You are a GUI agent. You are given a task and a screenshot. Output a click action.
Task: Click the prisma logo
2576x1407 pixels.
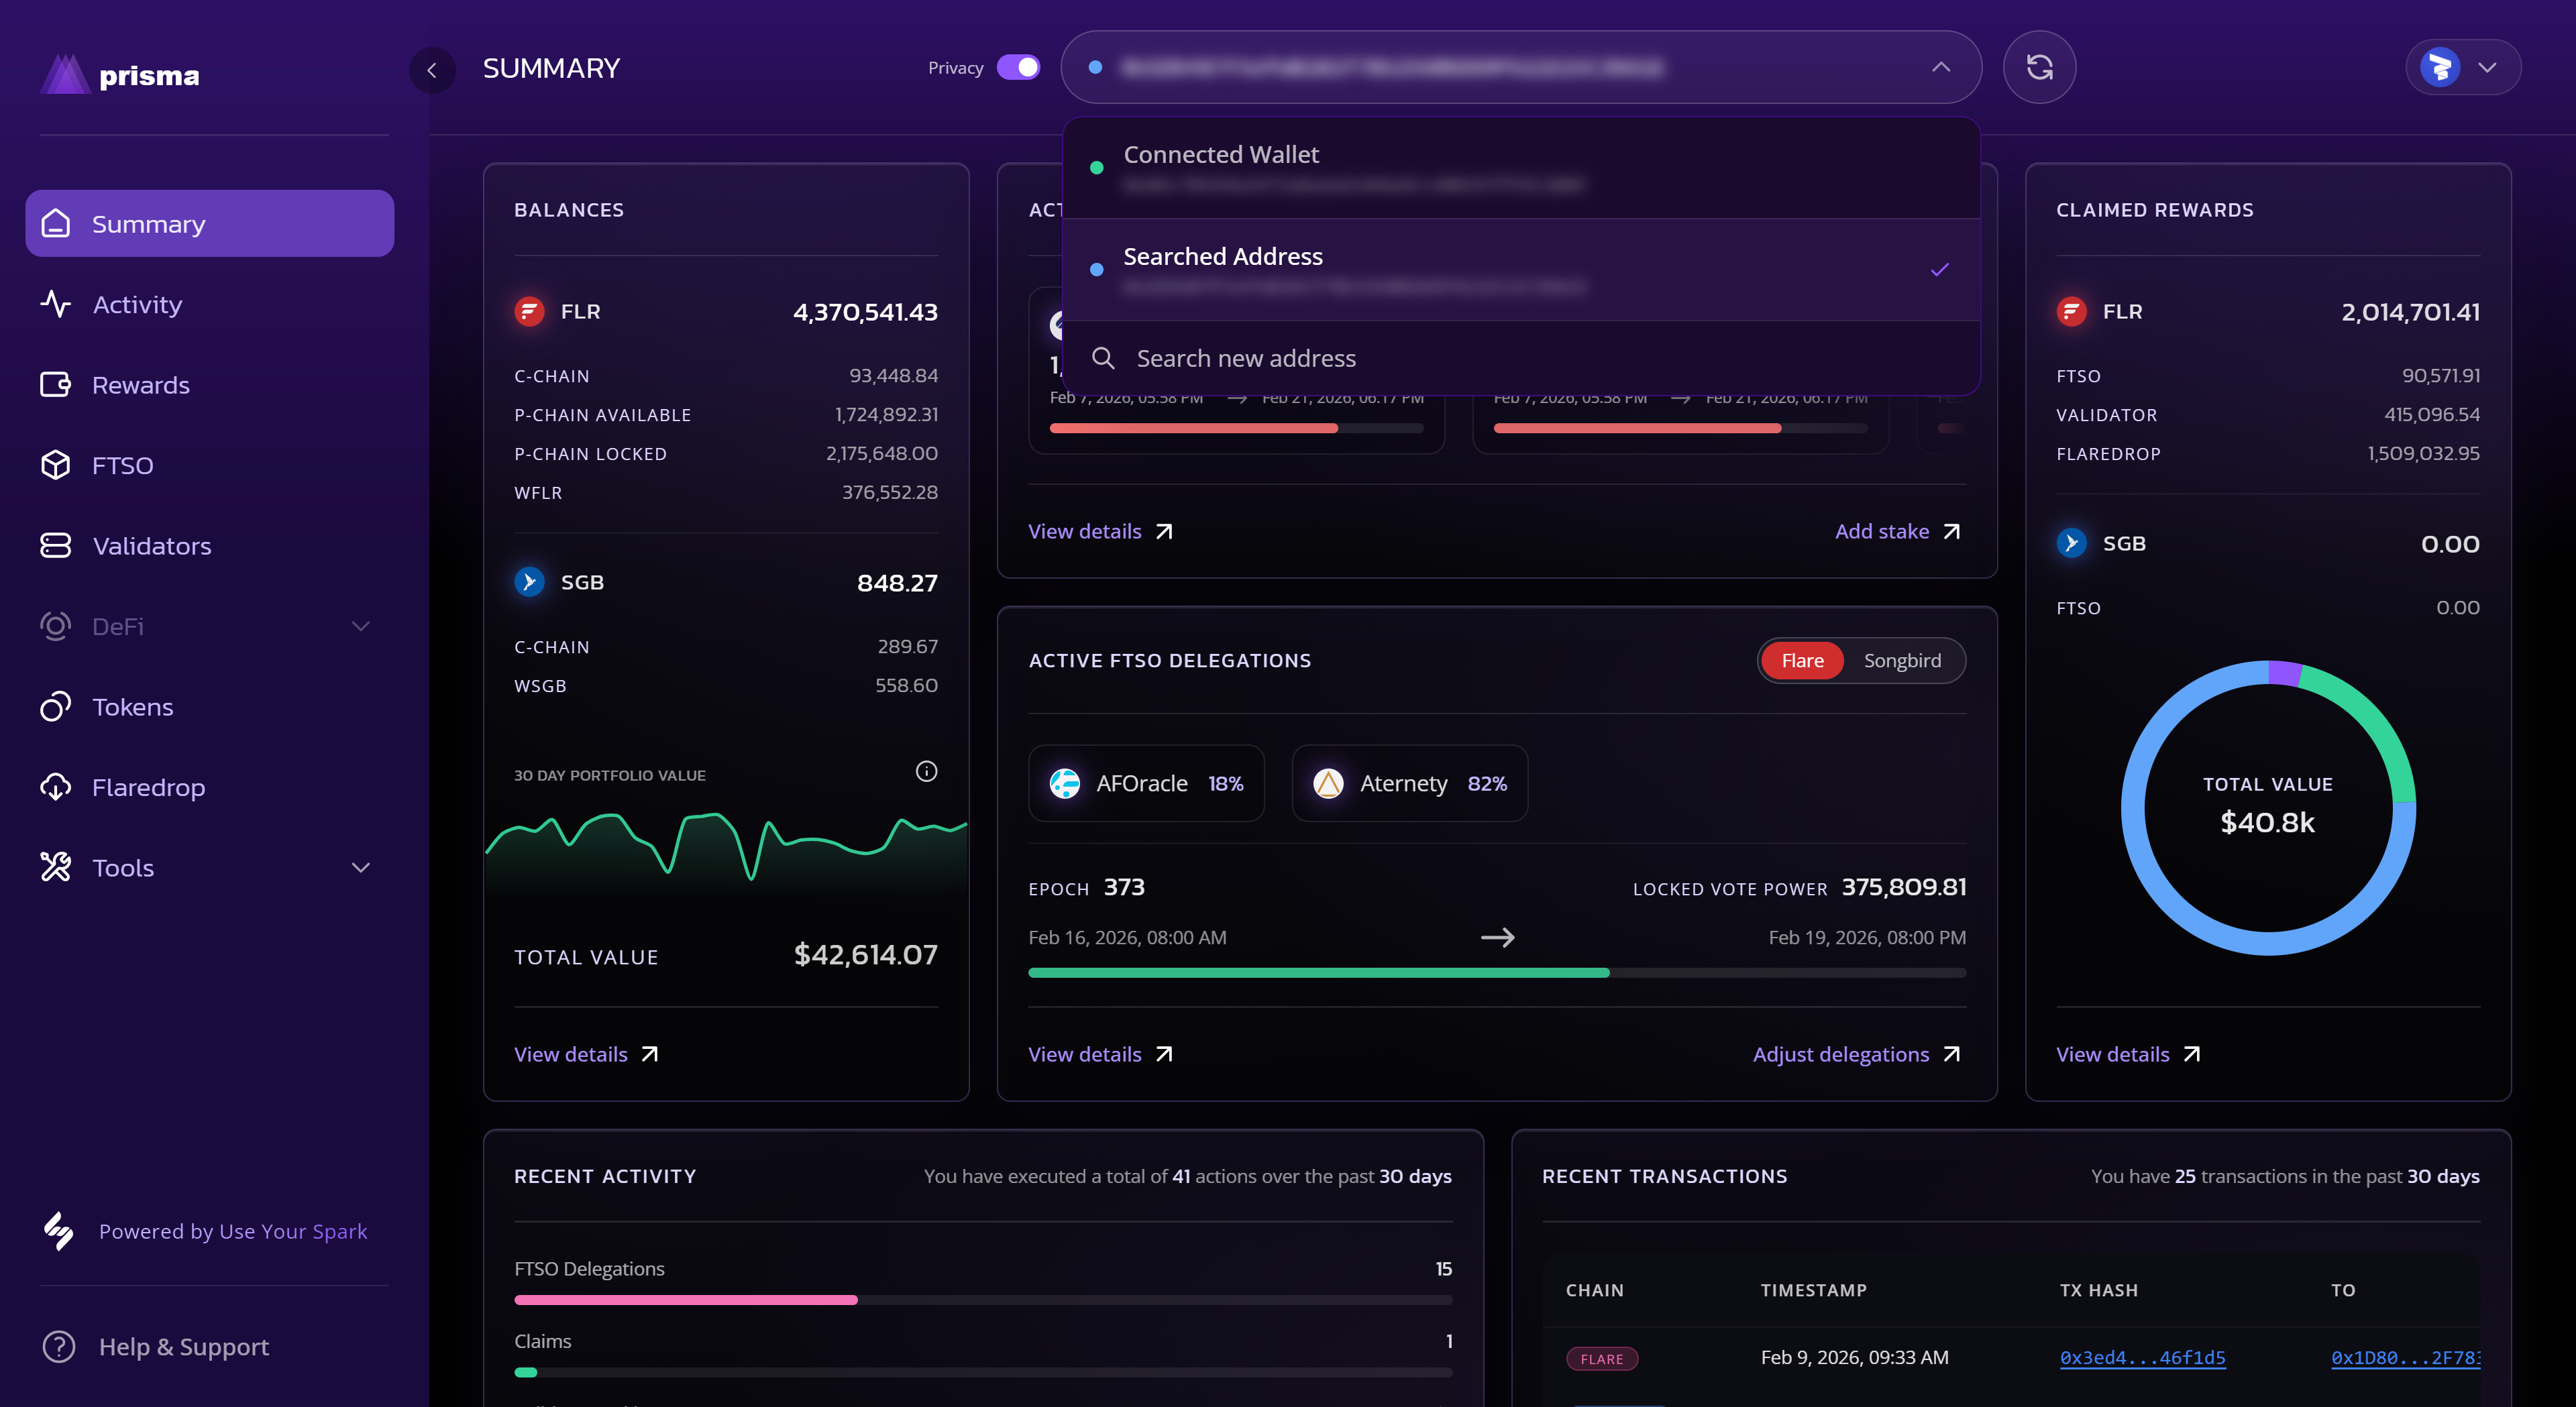(x=121, y=74)
